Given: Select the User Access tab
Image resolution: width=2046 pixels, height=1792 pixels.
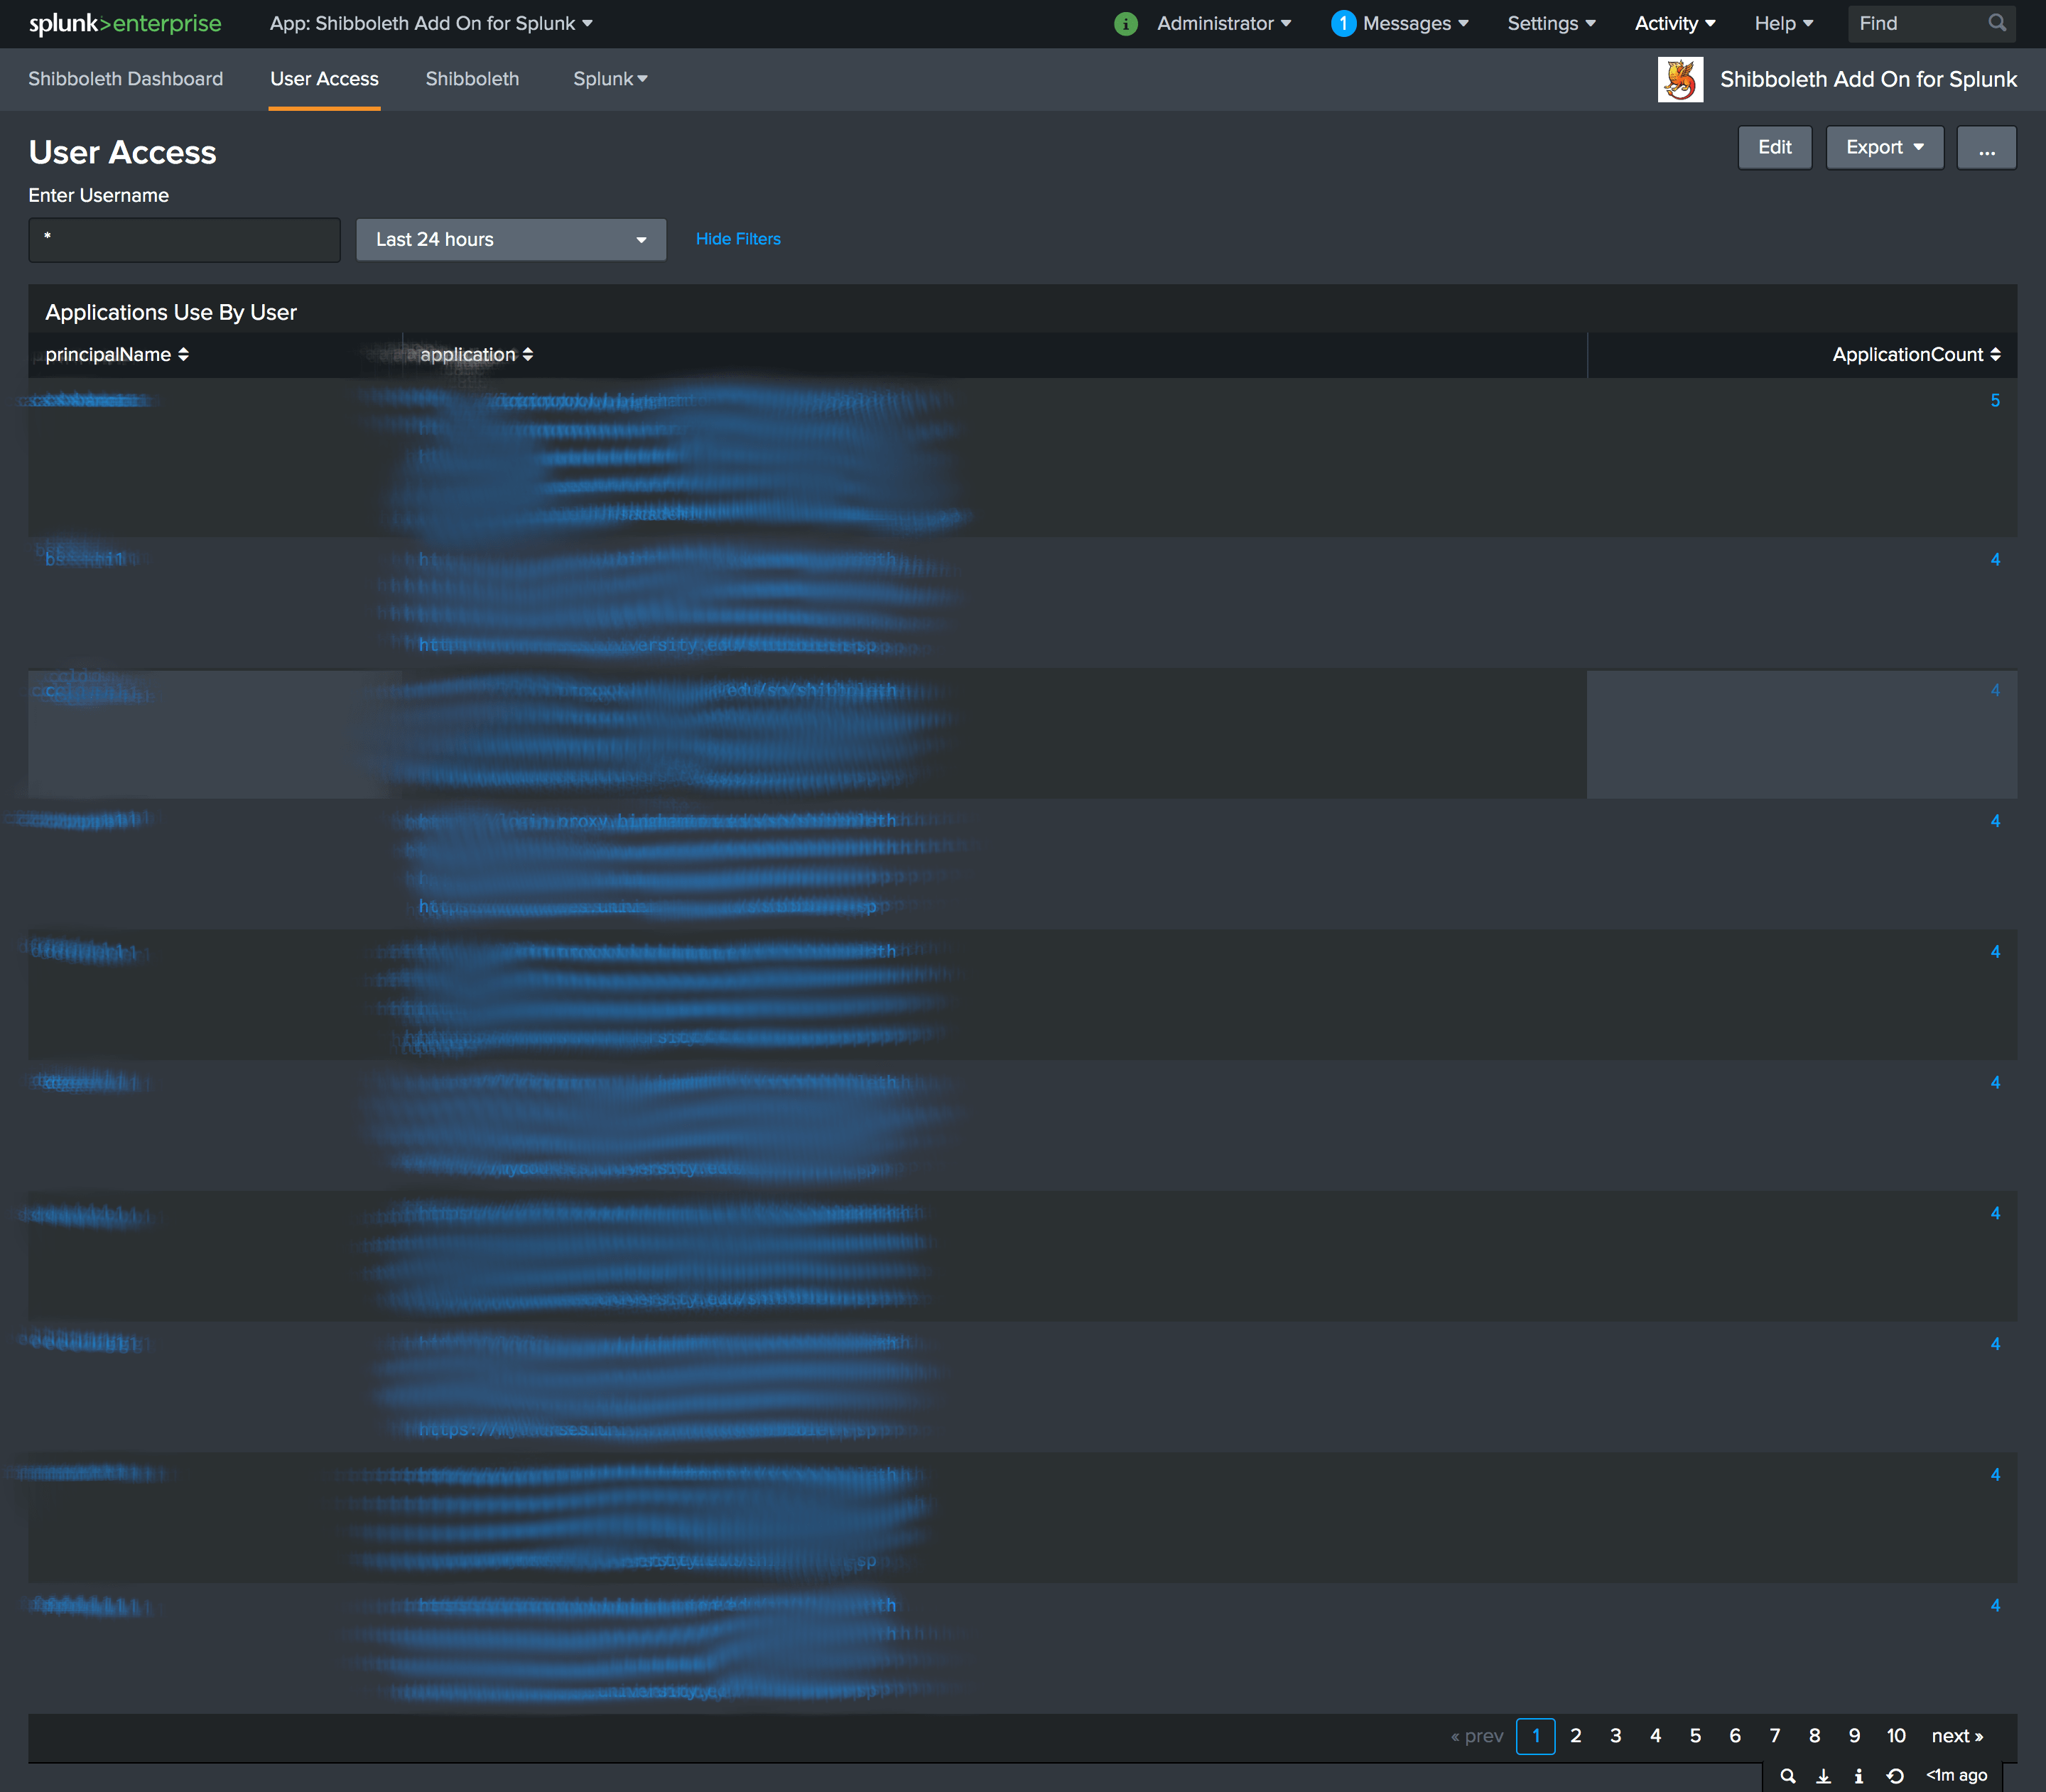Looking at the screenshot, I should pos(324,79).
